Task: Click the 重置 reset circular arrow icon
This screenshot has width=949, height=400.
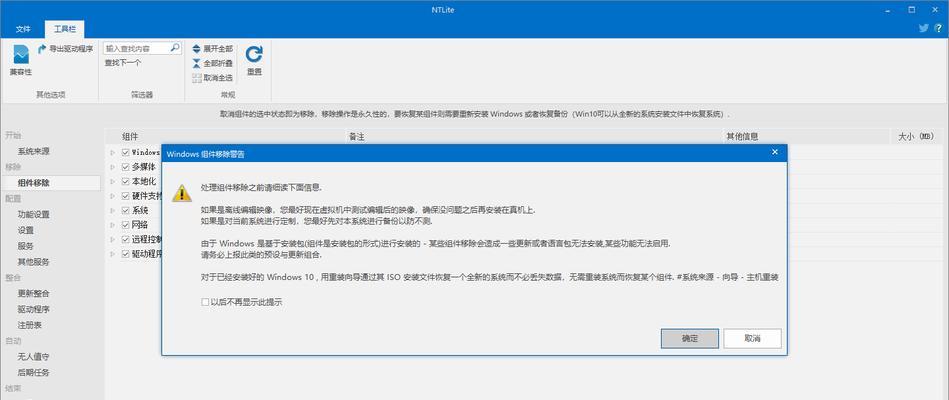Action: [x=254, y=54]
